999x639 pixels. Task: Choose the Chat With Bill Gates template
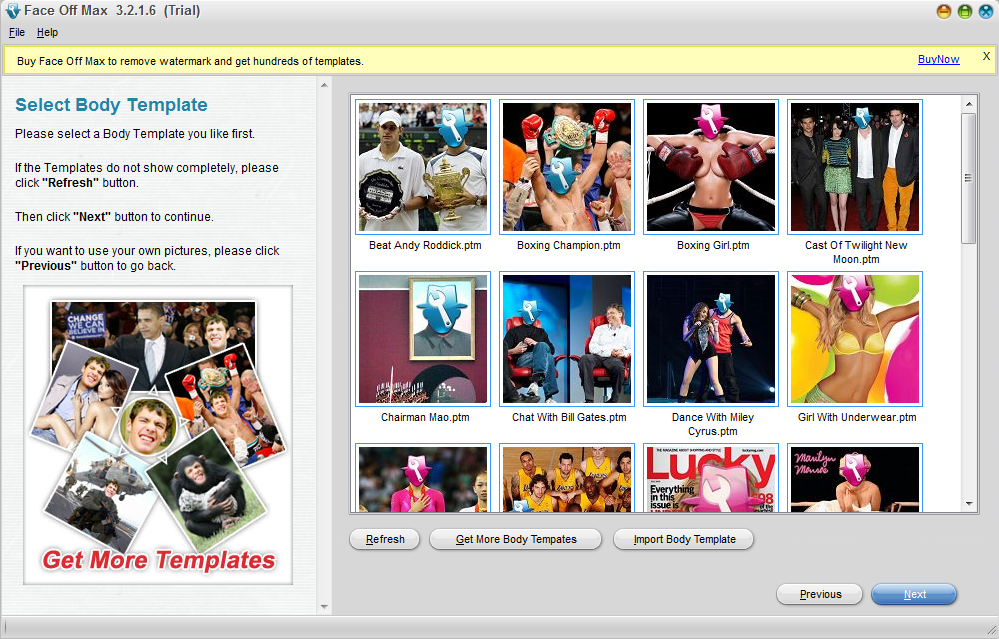coord(566,339)
